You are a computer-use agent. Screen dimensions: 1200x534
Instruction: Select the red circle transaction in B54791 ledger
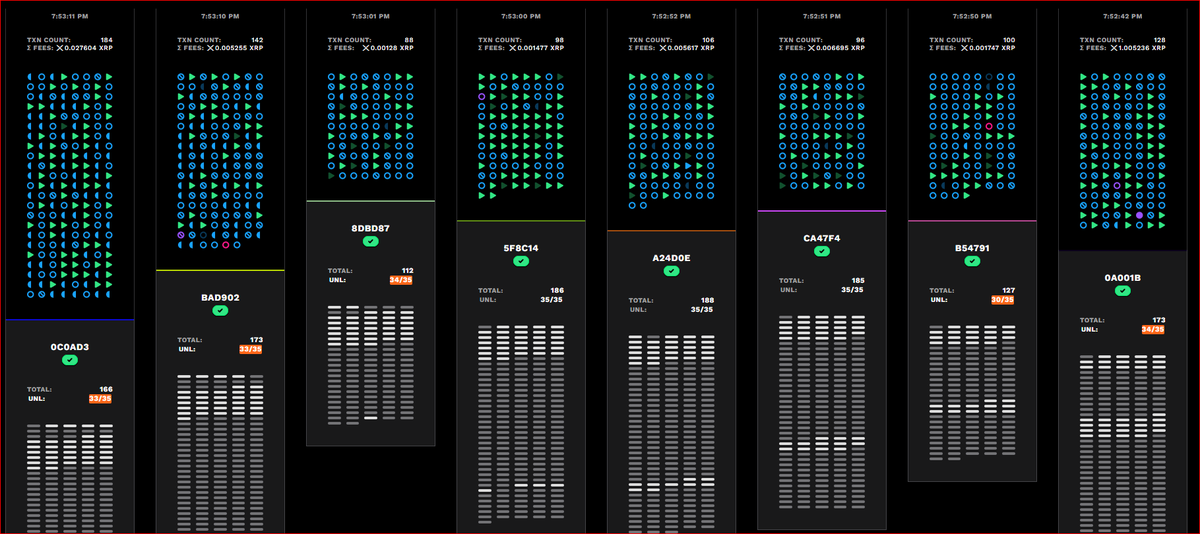988,127
